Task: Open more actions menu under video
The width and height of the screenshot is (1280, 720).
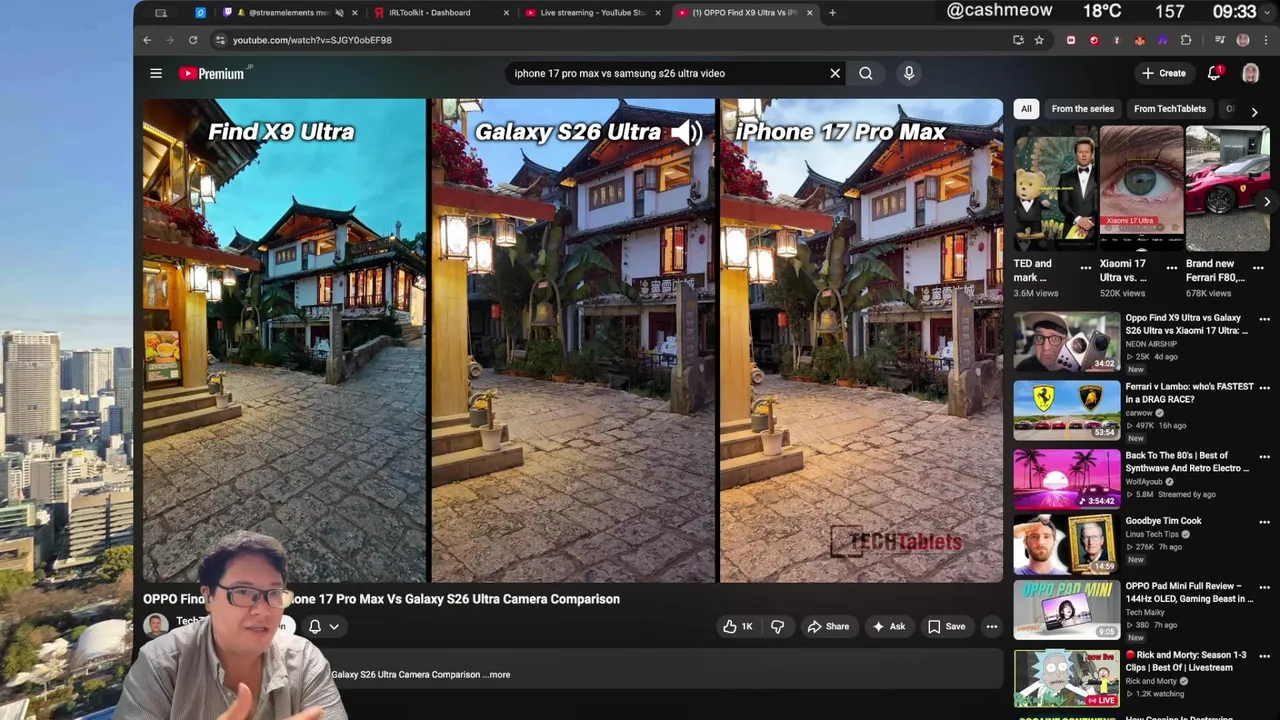Action: pyautogui.click(x=992, y=627)
